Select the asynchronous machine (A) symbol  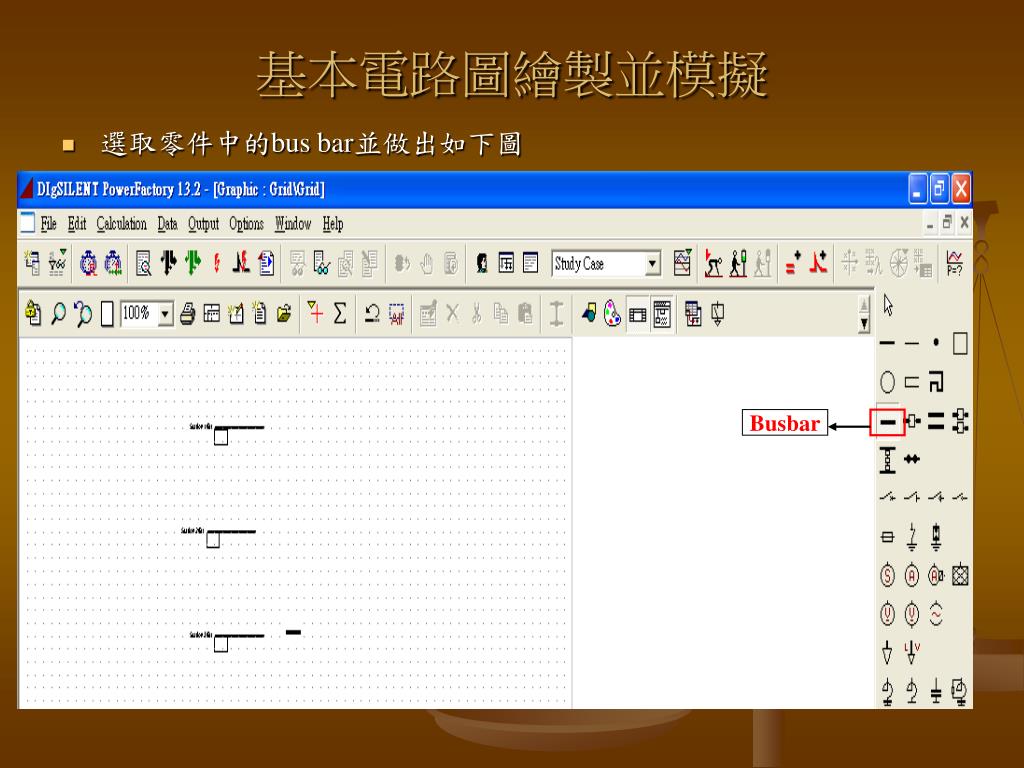click(x=912, y=575)
